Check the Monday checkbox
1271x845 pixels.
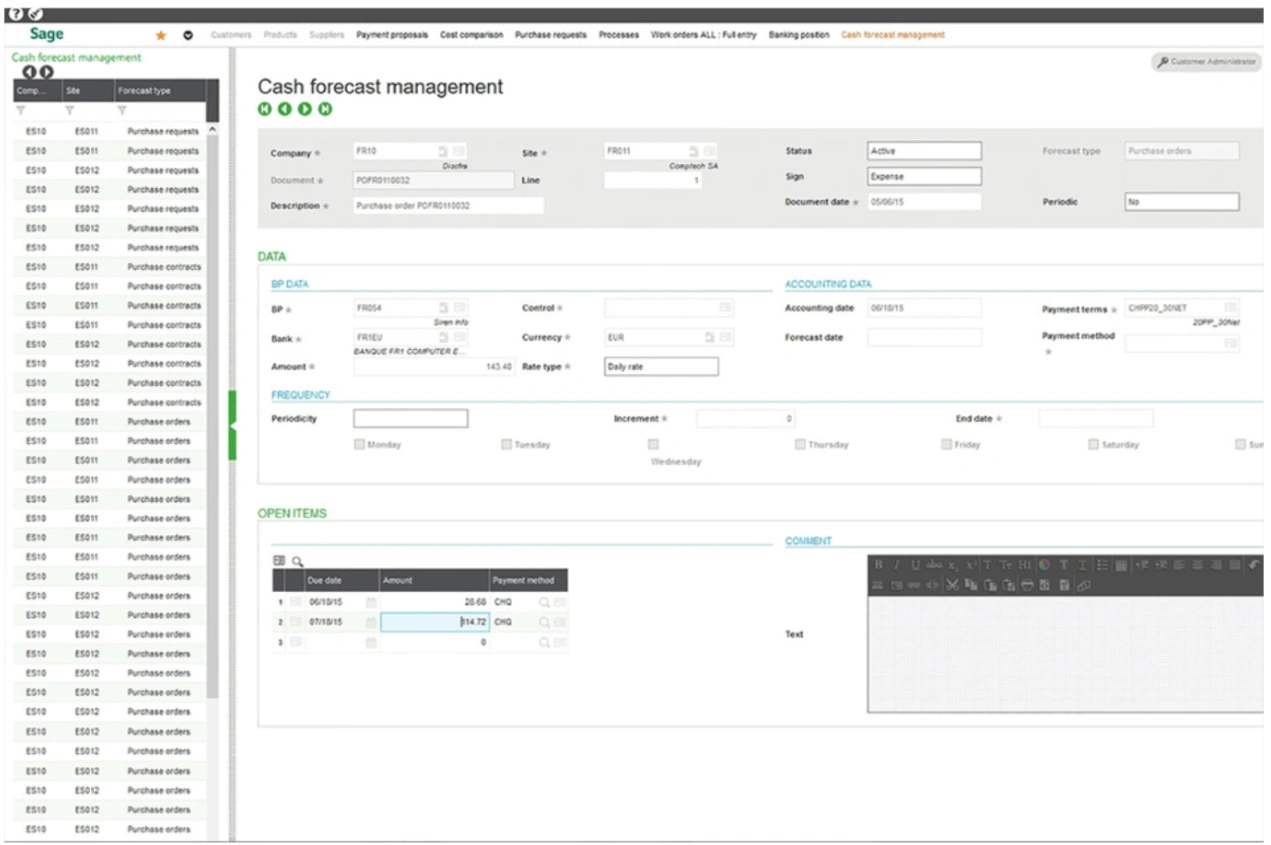(x=359, y=445)
